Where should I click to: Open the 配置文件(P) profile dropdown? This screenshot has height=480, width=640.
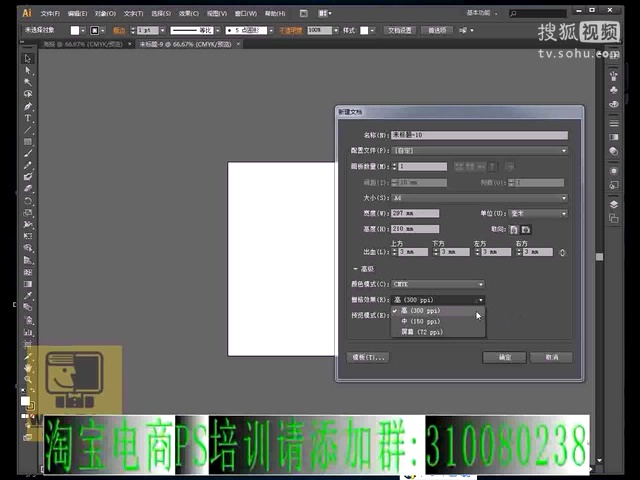click(480, 151)
